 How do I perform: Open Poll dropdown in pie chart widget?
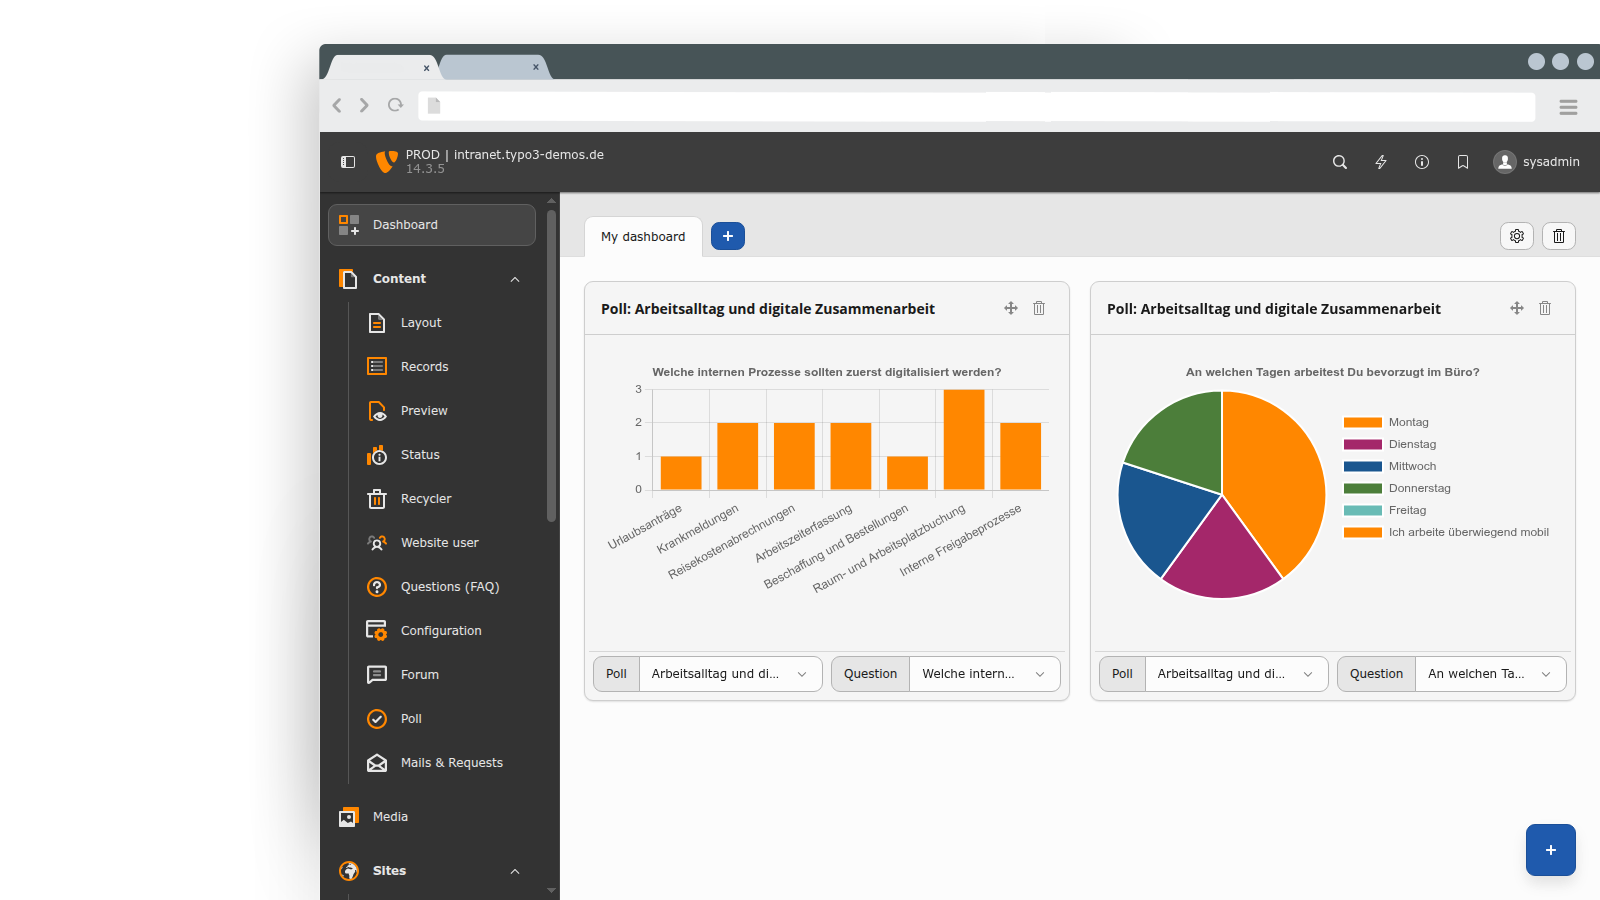tap(1236, 674)
